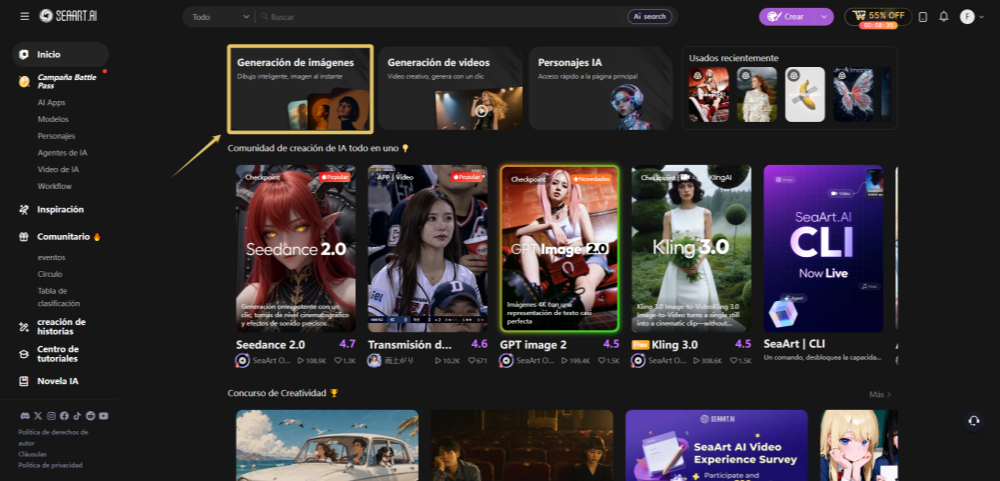Click the headset customer support icon
This screenshot has height=481, width=1000.
[x=974, y=420]
